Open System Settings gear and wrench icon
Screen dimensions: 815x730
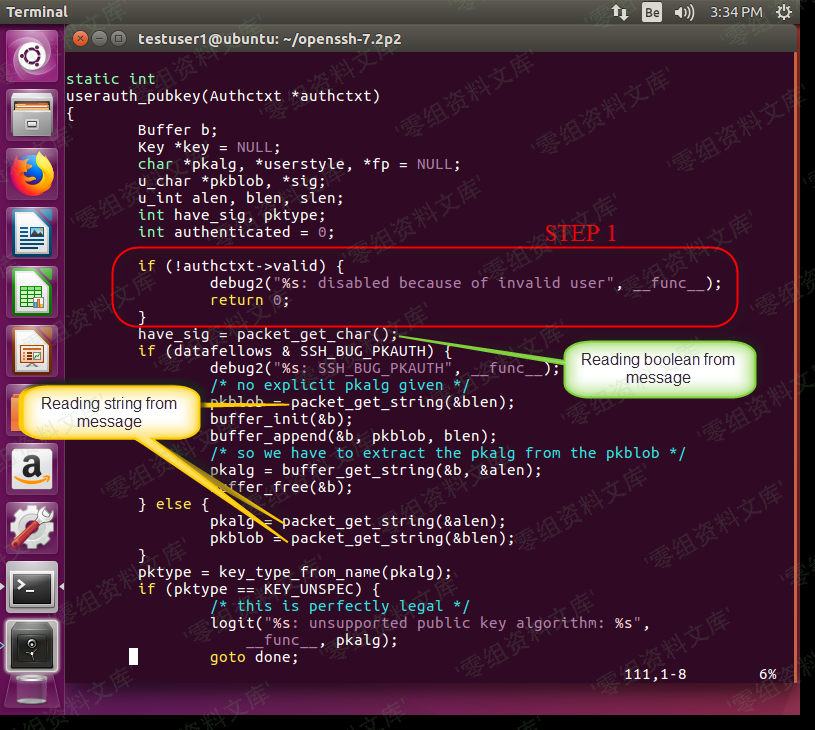coord(33,529)
